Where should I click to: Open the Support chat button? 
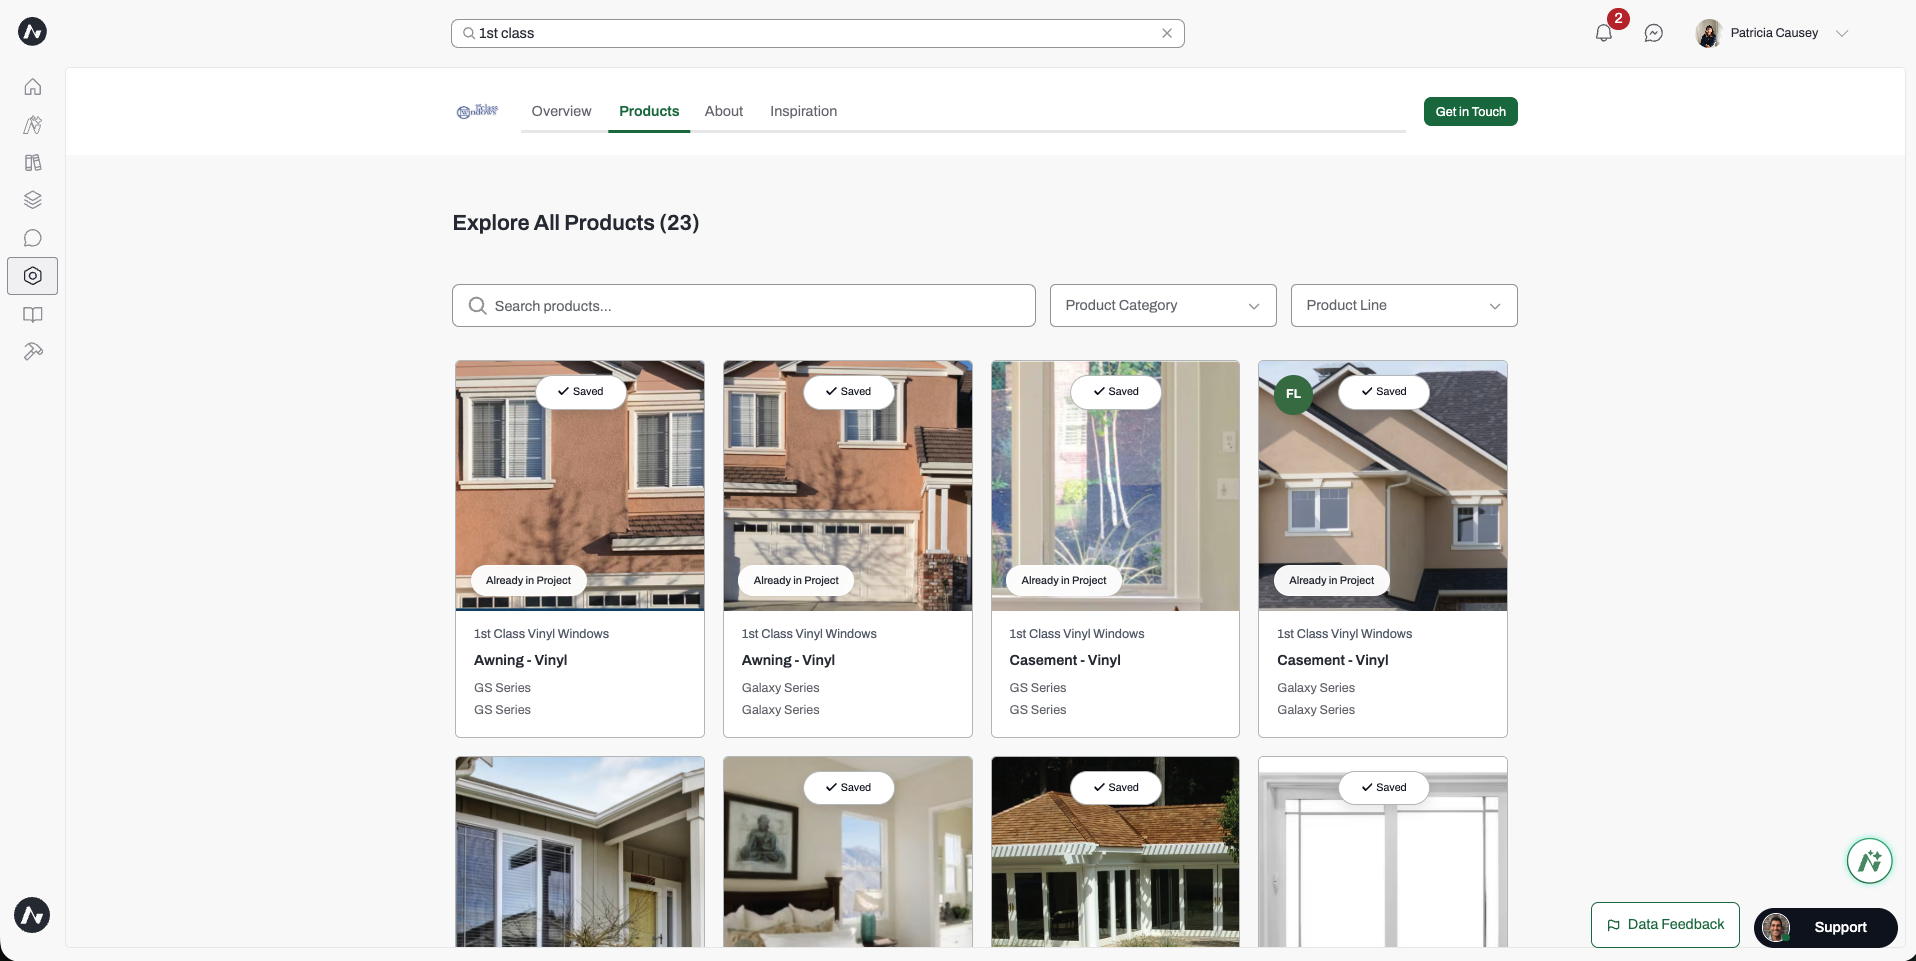coord(1826,927)
